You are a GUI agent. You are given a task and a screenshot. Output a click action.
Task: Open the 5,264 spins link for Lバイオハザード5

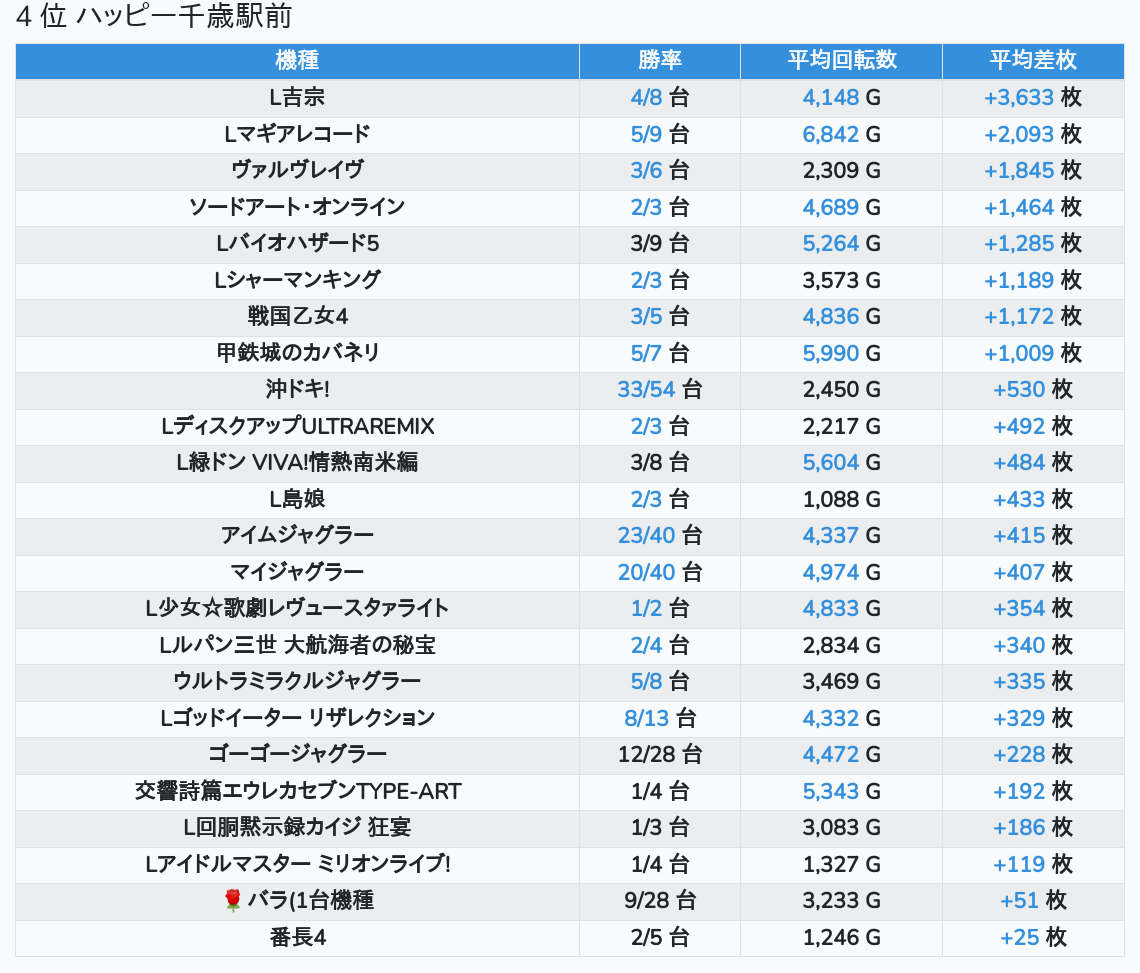coord(830,243)
